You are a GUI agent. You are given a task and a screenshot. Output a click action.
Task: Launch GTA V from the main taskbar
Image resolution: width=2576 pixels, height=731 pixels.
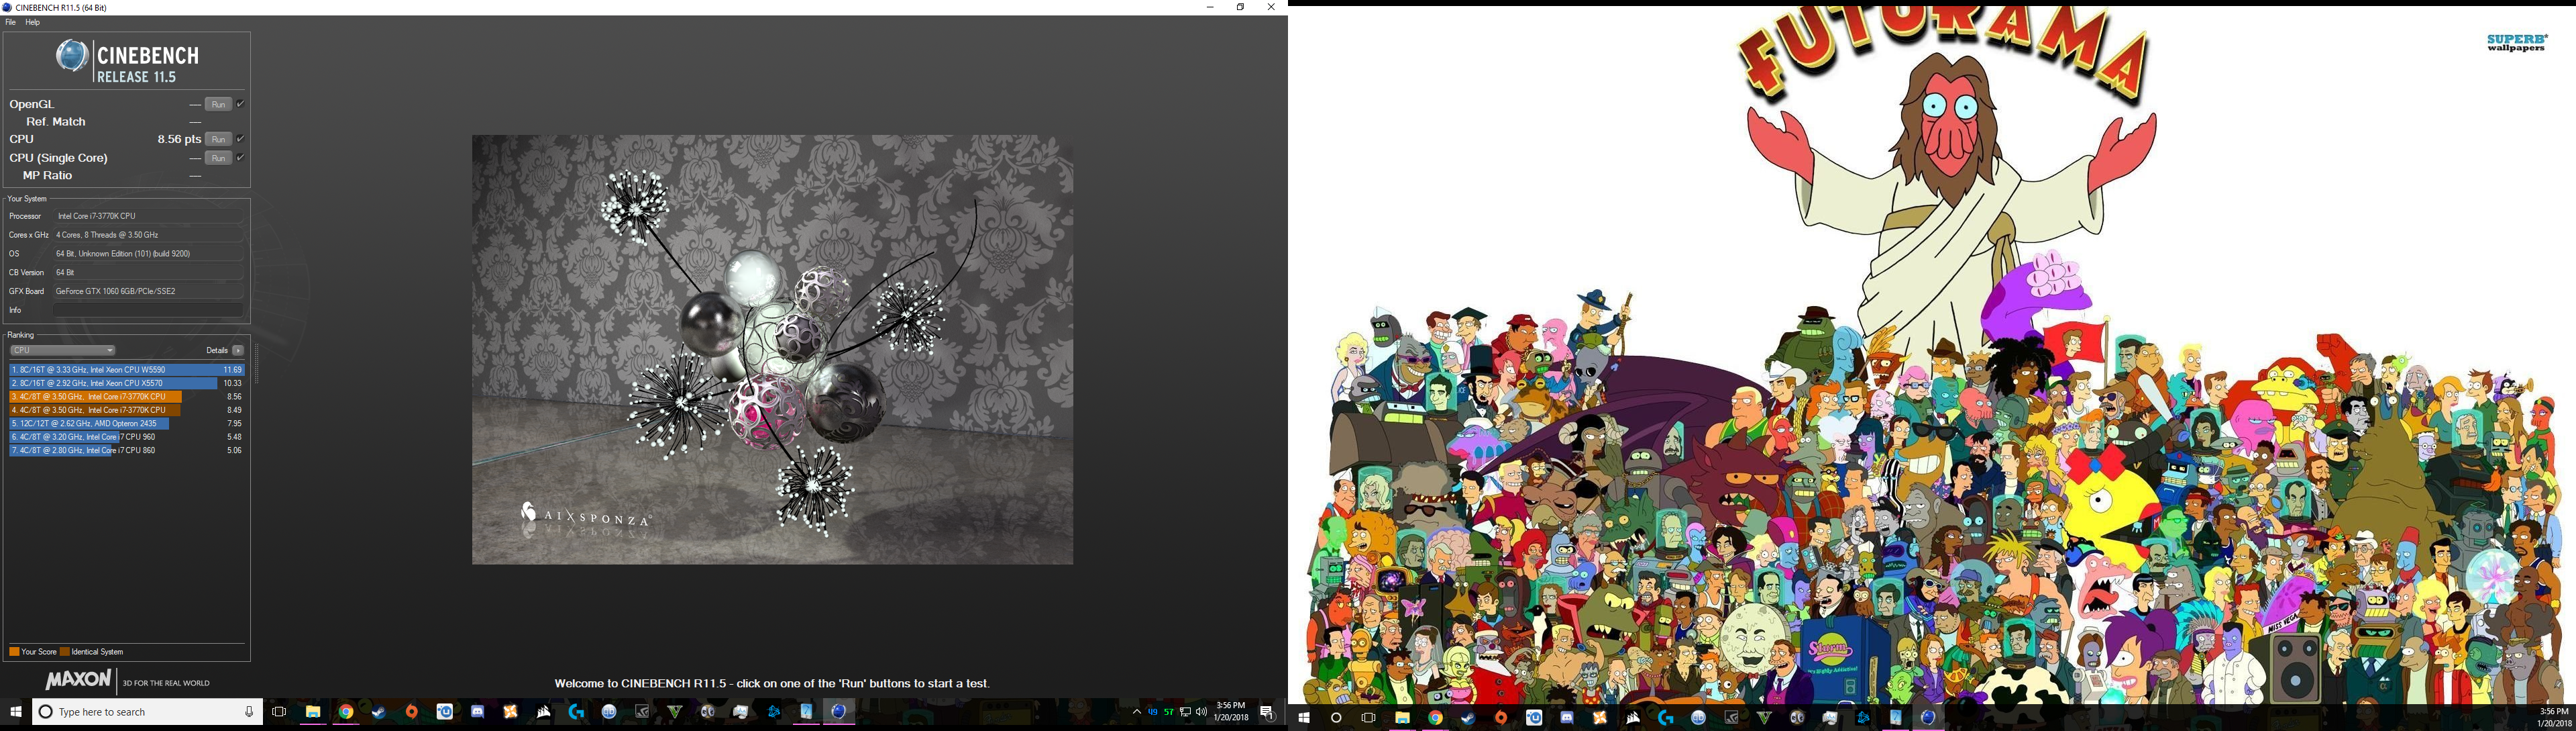click(675, 712)
